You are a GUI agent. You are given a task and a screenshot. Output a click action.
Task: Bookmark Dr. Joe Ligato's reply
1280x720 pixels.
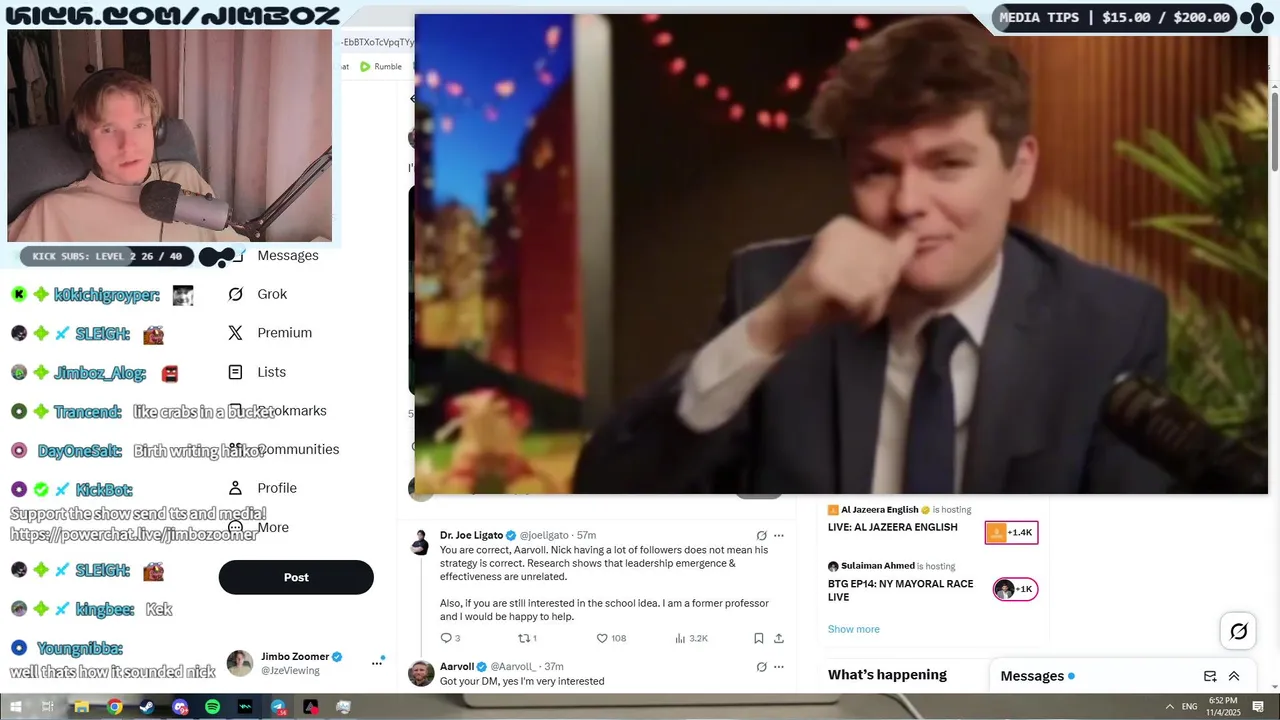(x=759, y=638)
